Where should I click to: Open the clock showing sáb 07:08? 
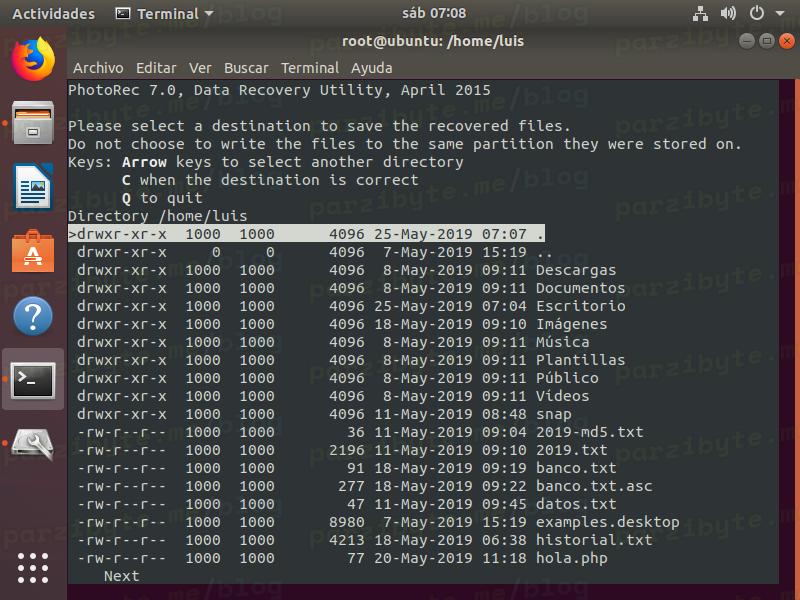coord(434,13)
